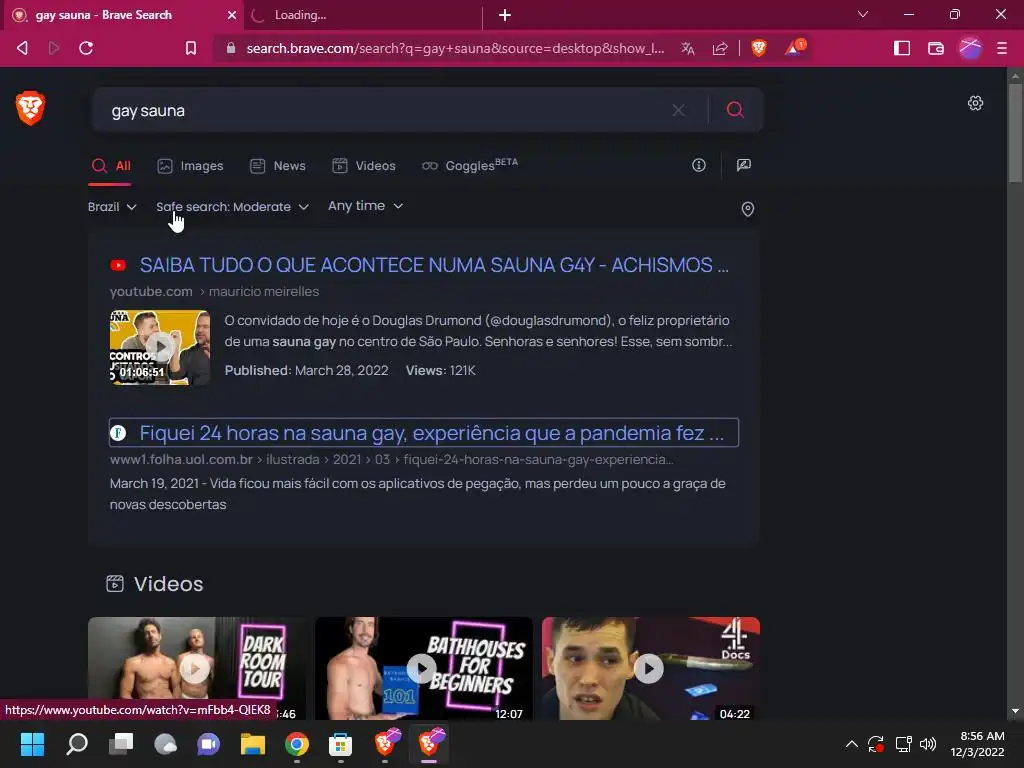Click the page vertical scrollbar thumb
The height and width of the screenshot is (768, 1024).
coord(1014,131)
